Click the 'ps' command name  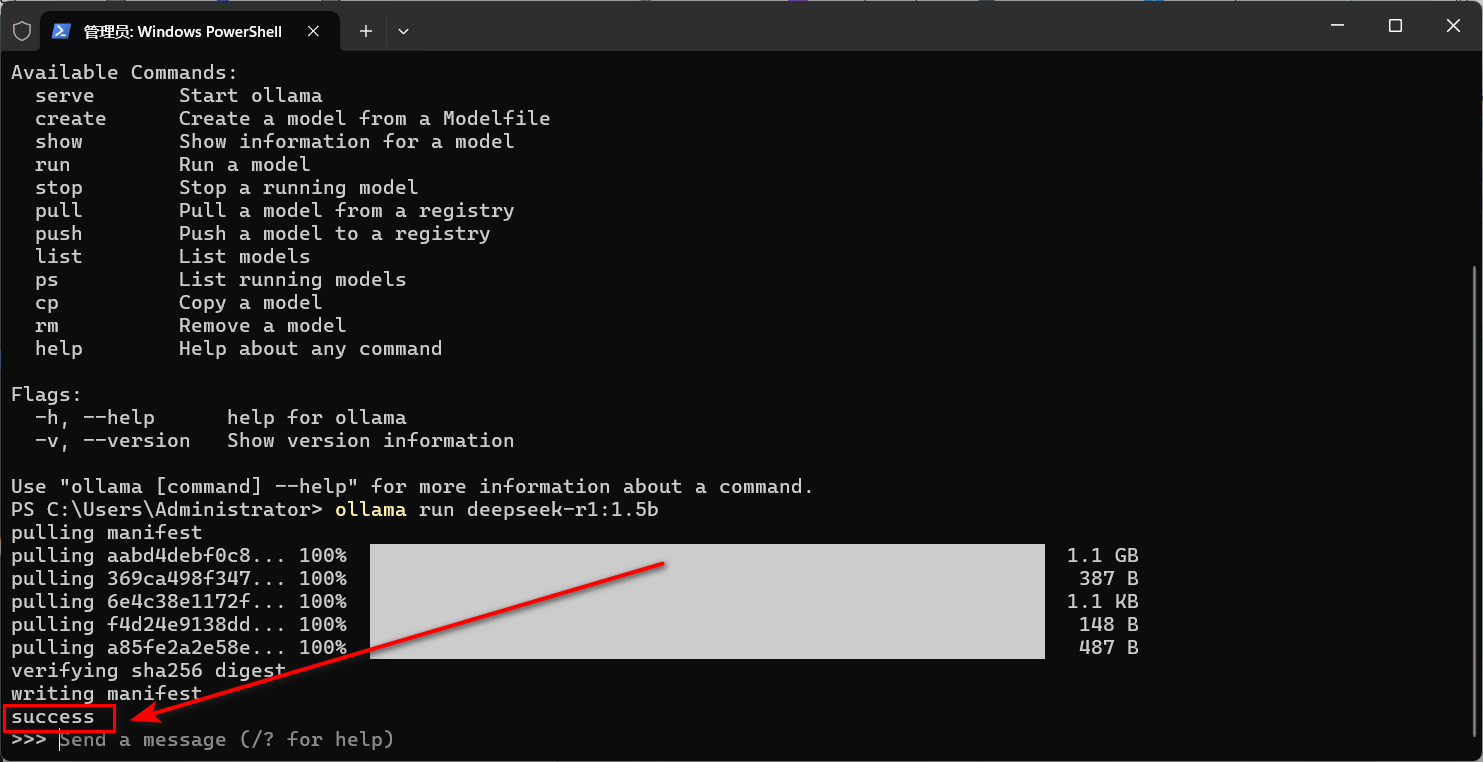47,280
